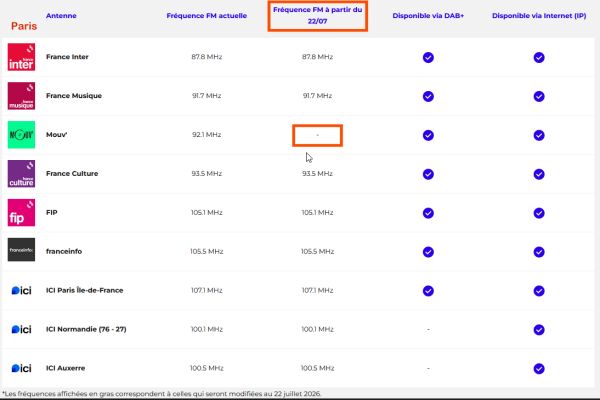Viewport: 600px width, 400px height.
Task: Click the ICI Paris Île-de-France logo
Action: [21, 291]
